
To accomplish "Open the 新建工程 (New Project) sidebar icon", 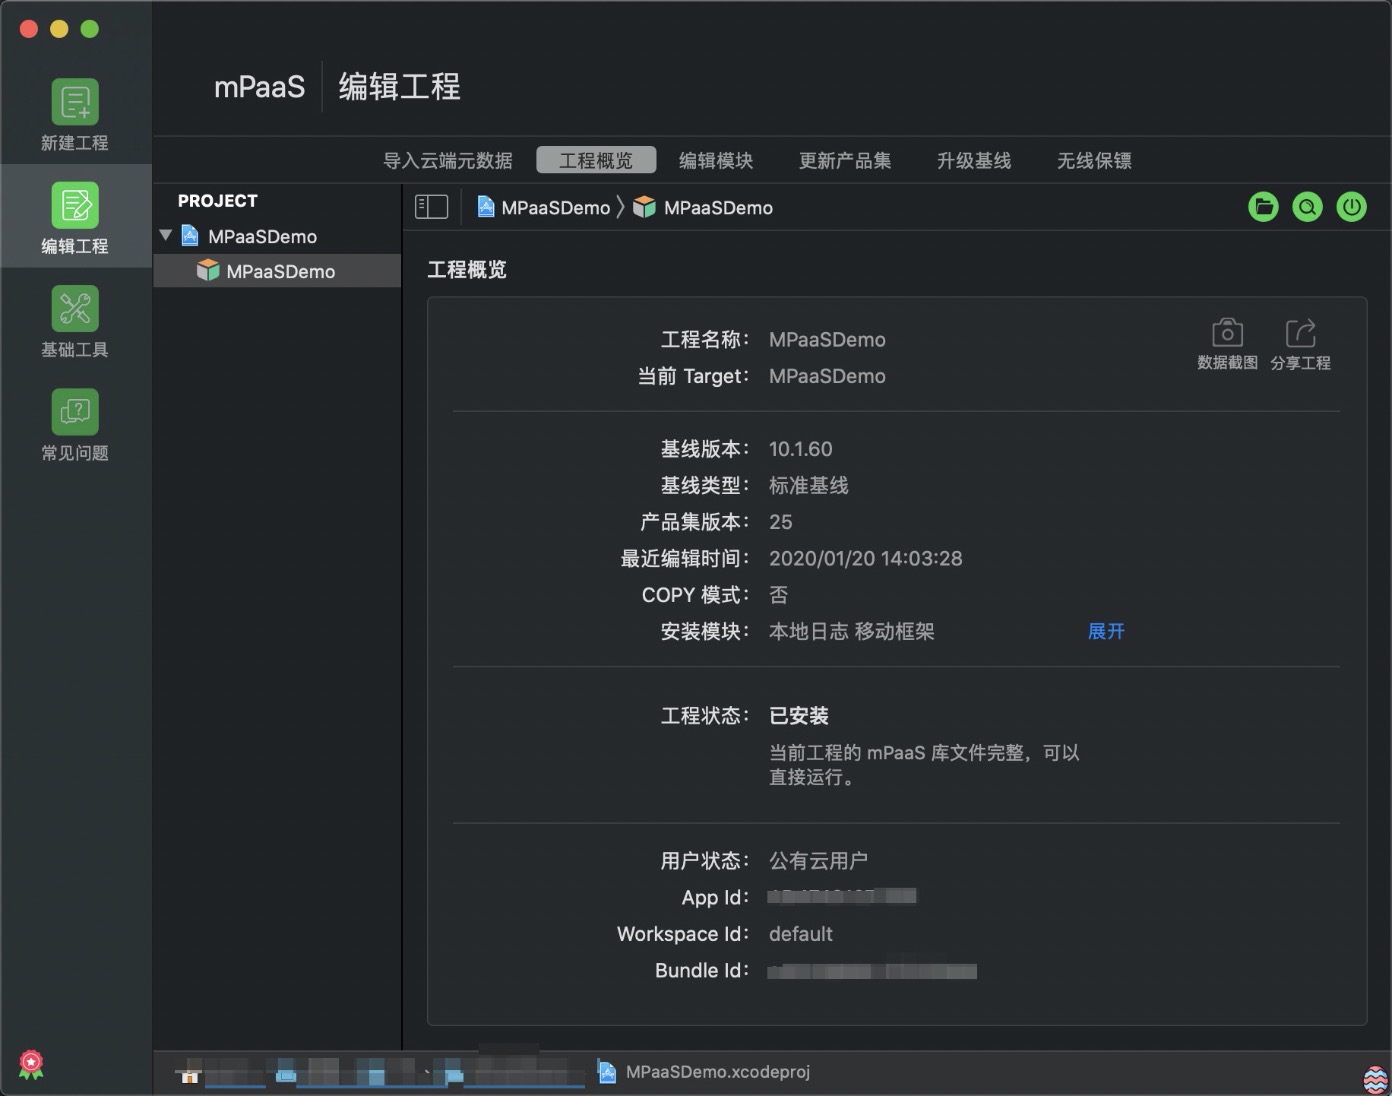I will 73,113.
